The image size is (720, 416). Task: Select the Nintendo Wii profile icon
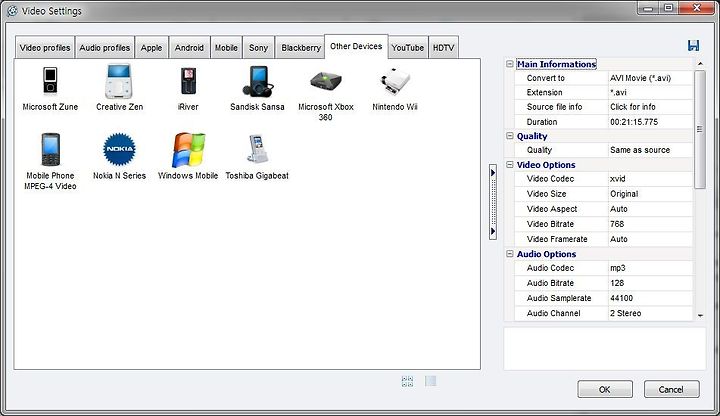394,82
